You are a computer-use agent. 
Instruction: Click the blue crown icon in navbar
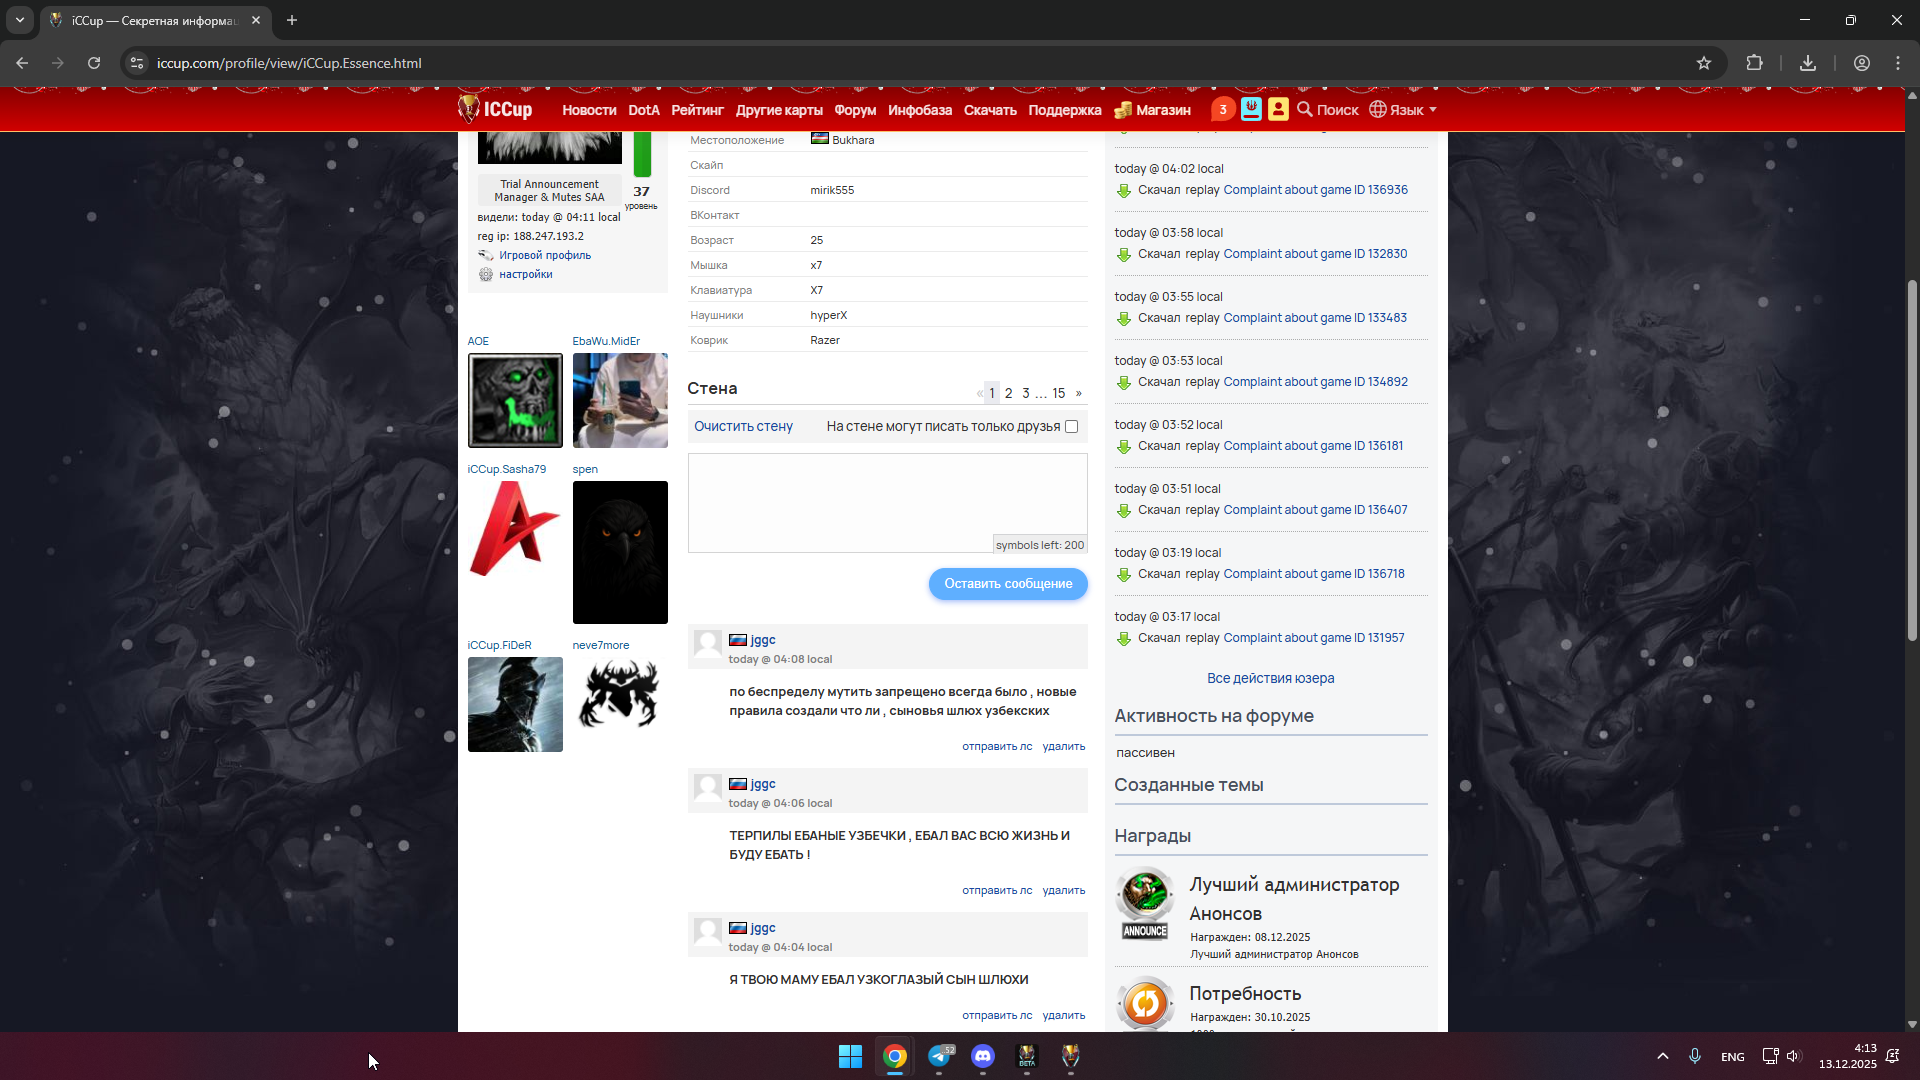tap(1251, 109)
